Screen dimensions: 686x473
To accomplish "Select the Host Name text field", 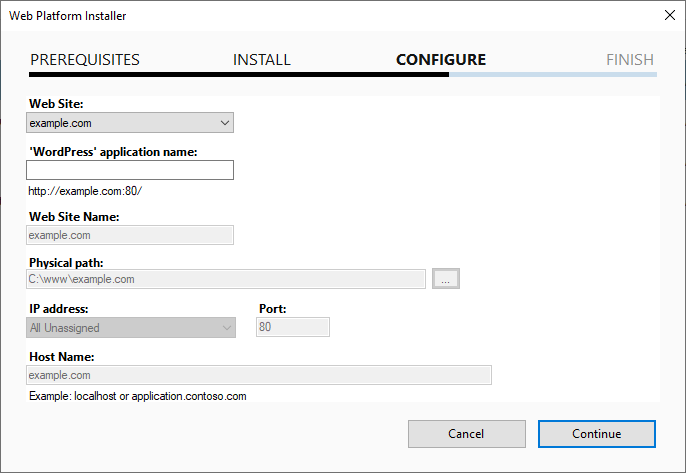I will coord(259,375).
